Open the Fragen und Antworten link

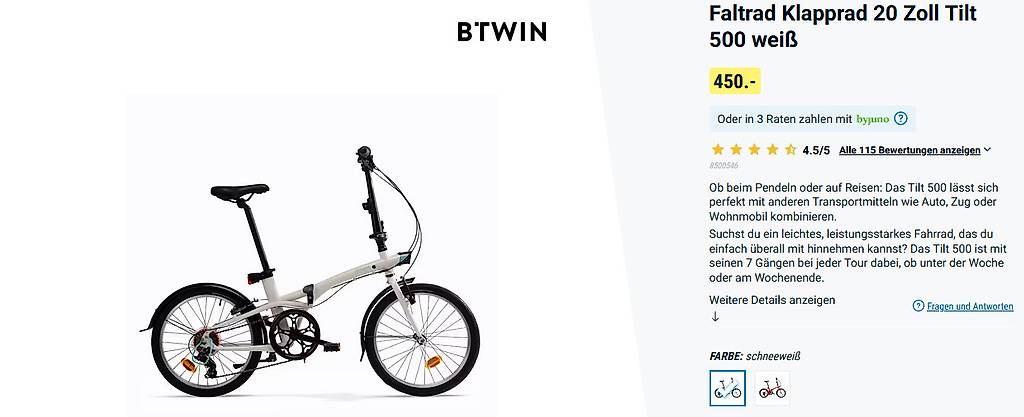click(x=969, y=306)
